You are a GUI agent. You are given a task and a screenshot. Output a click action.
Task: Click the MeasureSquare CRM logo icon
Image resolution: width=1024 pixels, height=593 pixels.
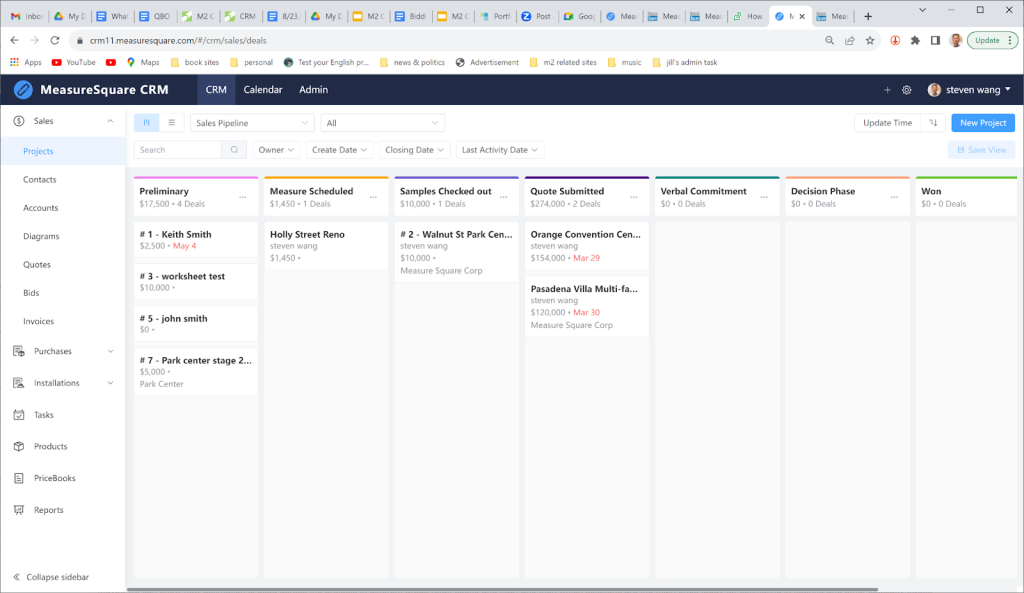click(23, 90)
